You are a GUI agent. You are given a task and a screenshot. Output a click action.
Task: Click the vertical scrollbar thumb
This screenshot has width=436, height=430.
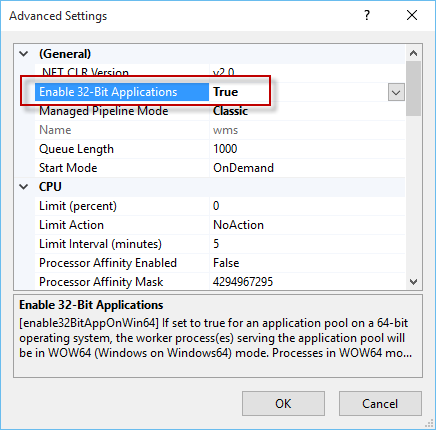[414, 88]
